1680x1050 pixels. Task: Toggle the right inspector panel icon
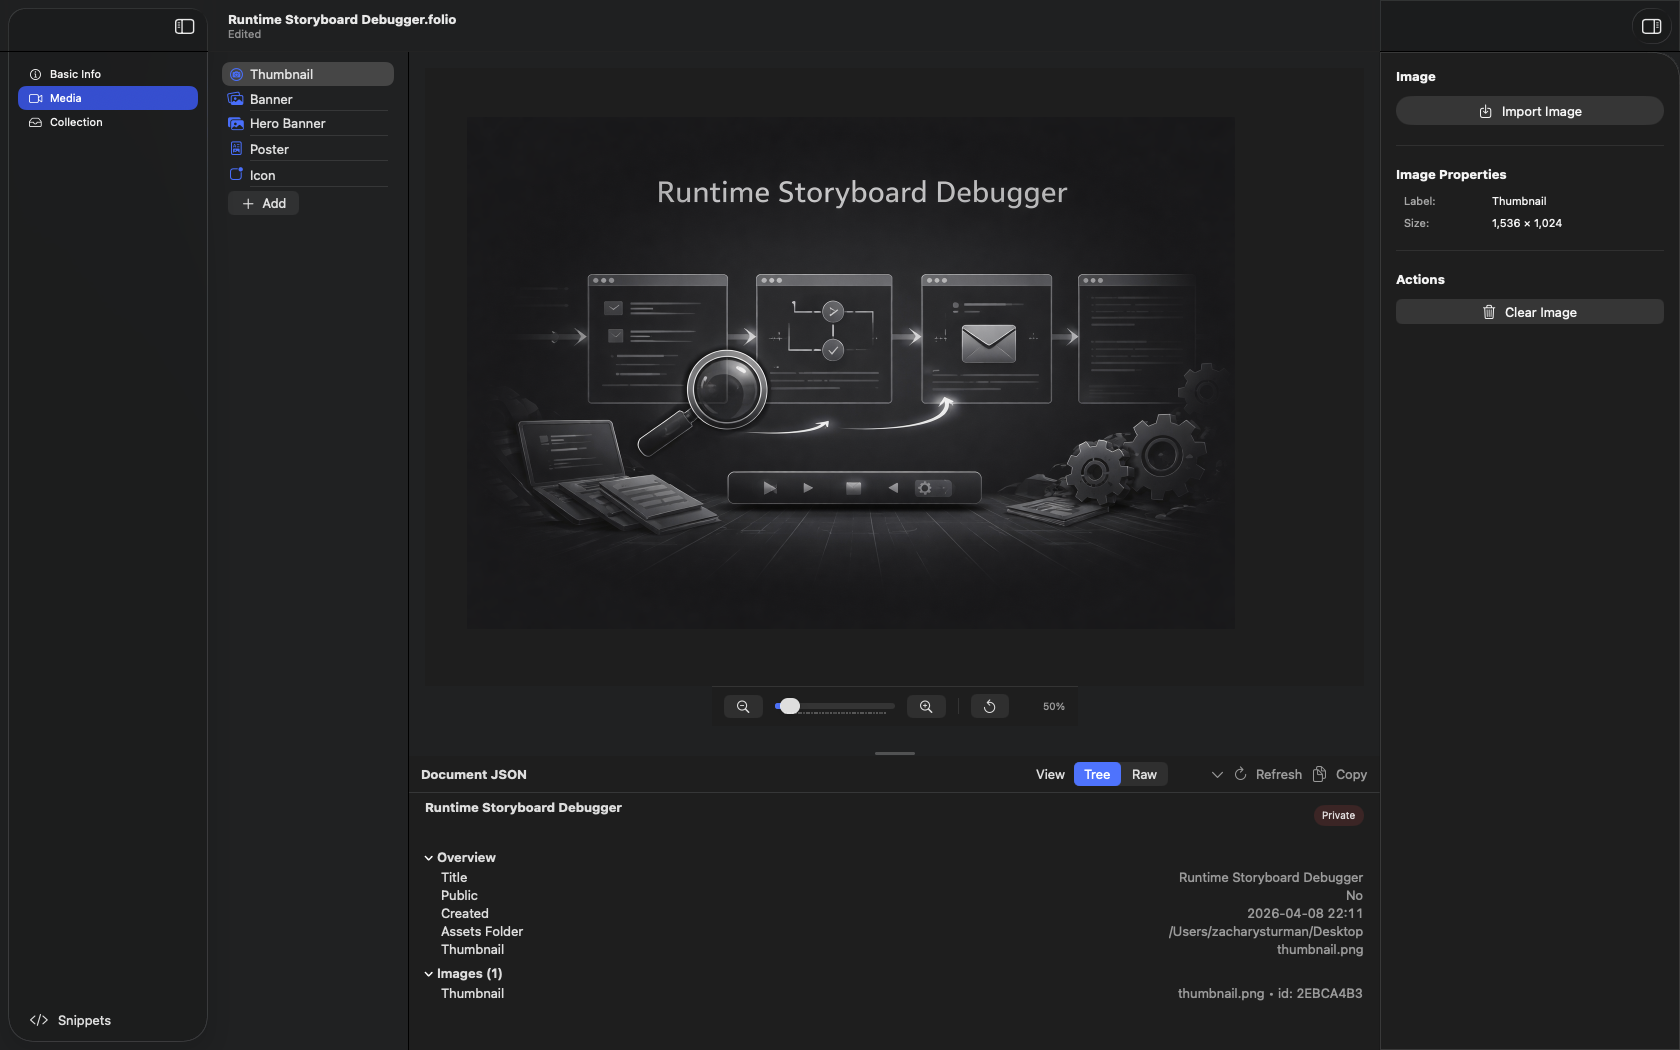click(x=1651, y=27)
